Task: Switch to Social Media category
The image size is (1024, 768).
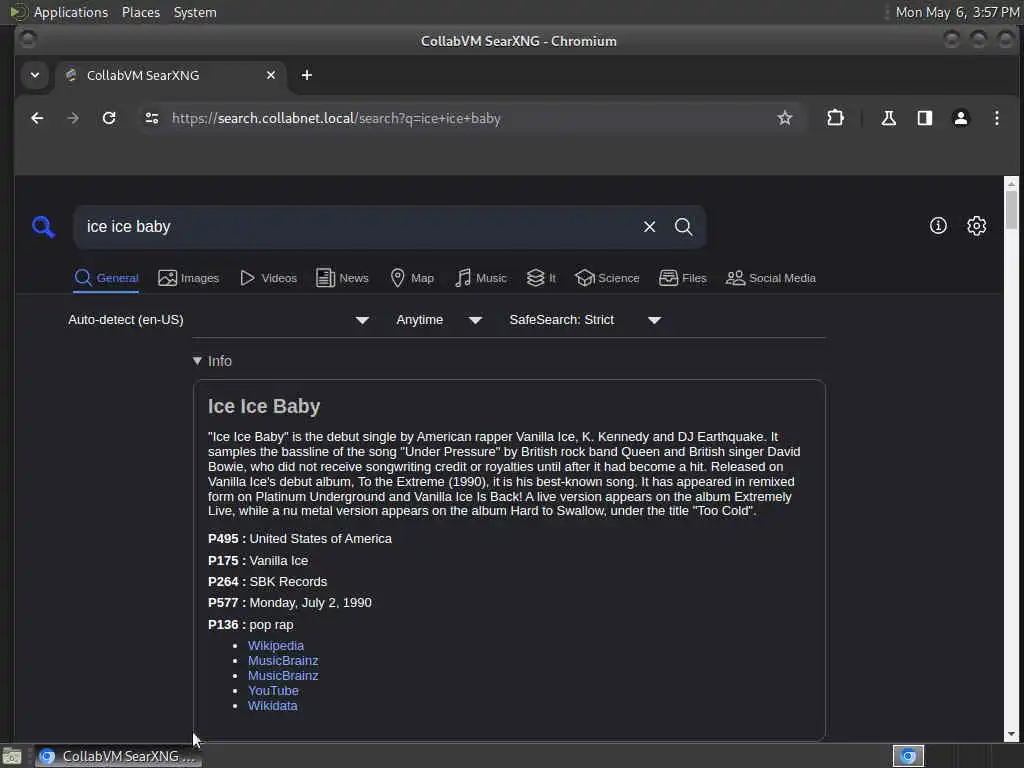Action: point(771,278)
